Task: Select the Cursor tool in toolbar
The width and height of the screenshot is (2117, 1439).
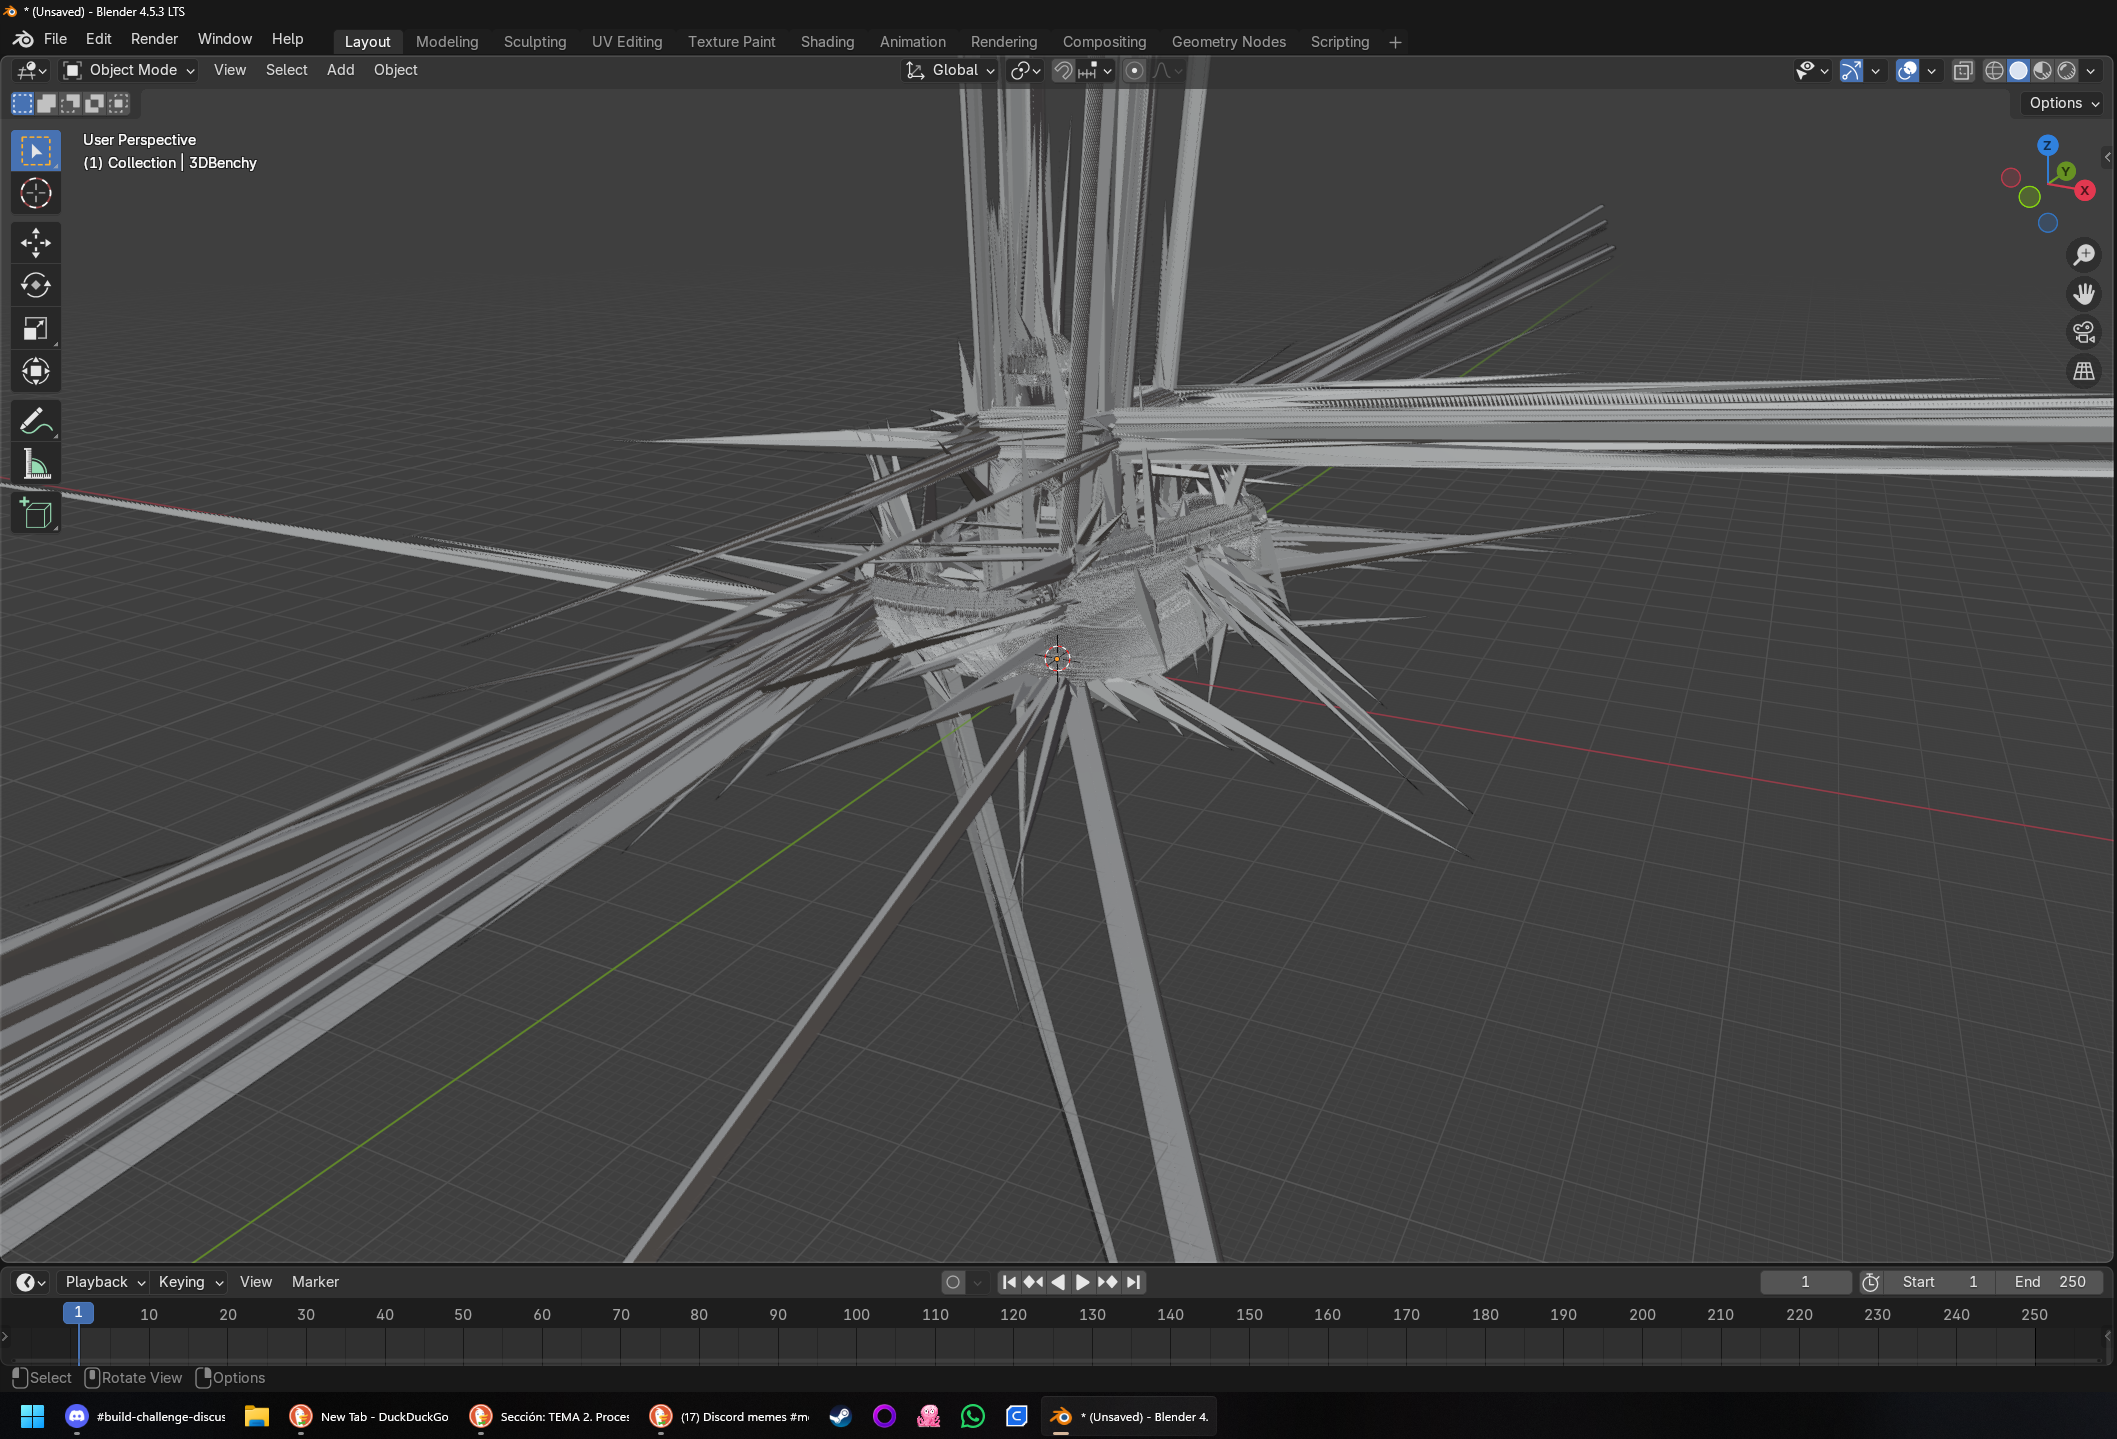Action: (36, 194)
